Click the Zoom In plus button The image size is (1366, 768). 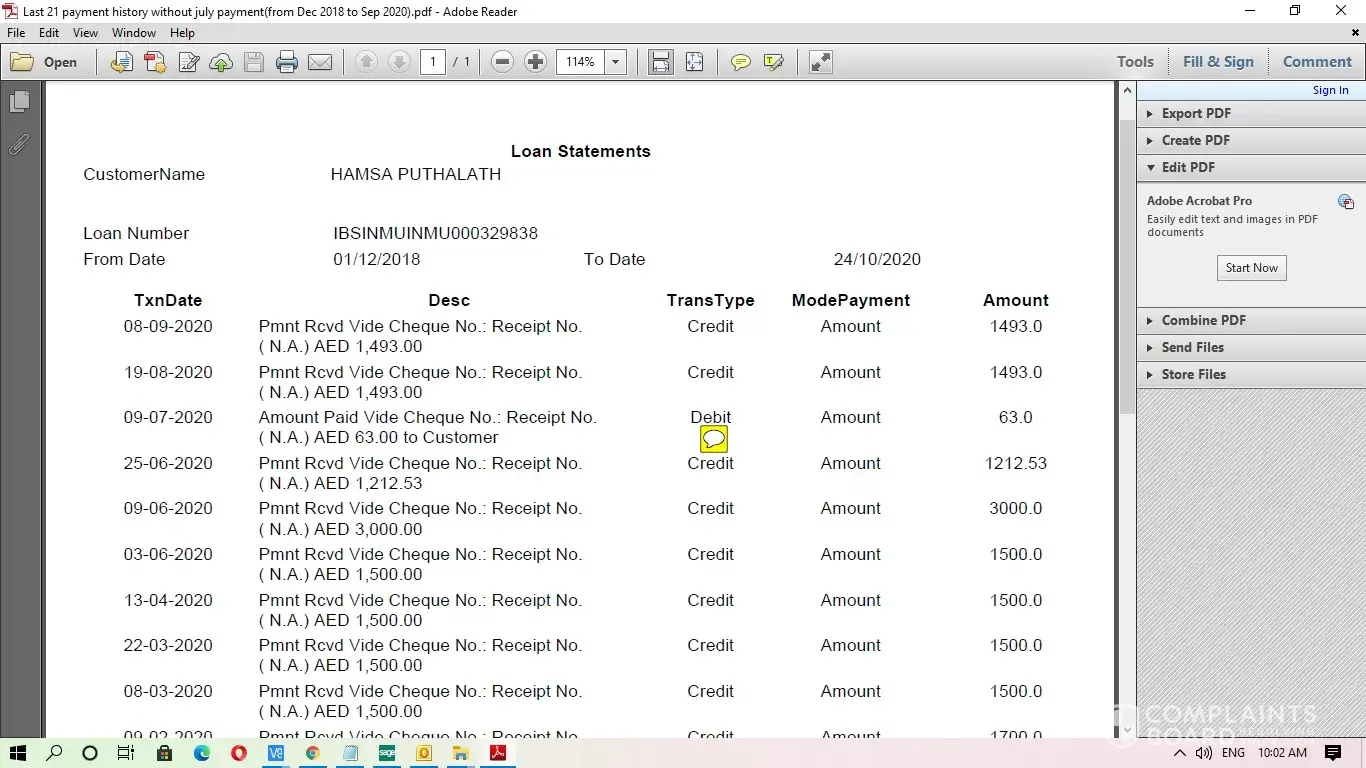[535, 62]
